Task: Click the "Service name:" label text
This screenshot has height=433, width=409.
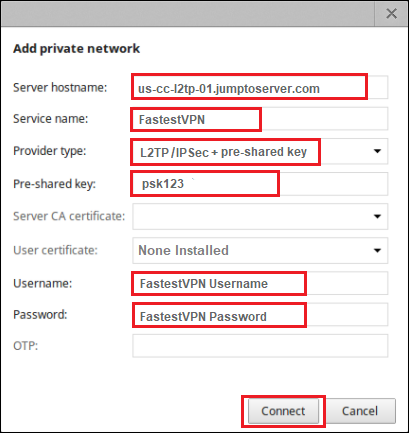Action: (x=51, y=119)
